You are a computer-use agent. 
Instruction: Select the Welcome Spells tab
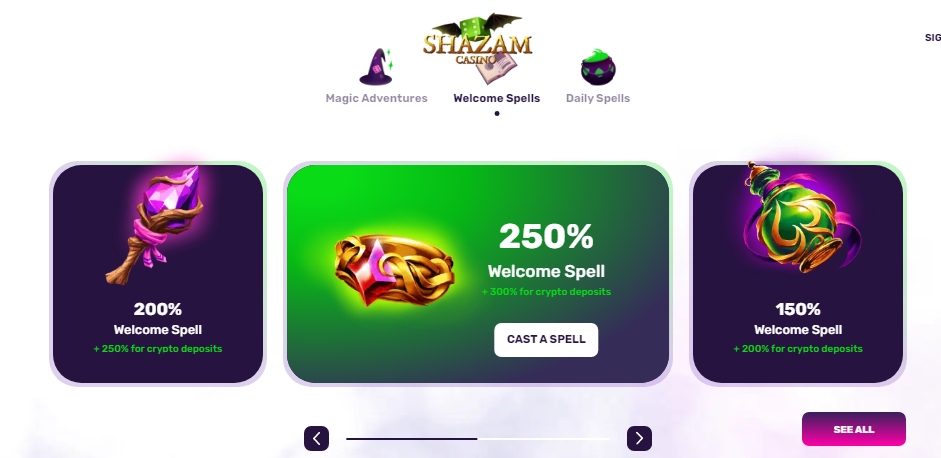click(496, 98)
